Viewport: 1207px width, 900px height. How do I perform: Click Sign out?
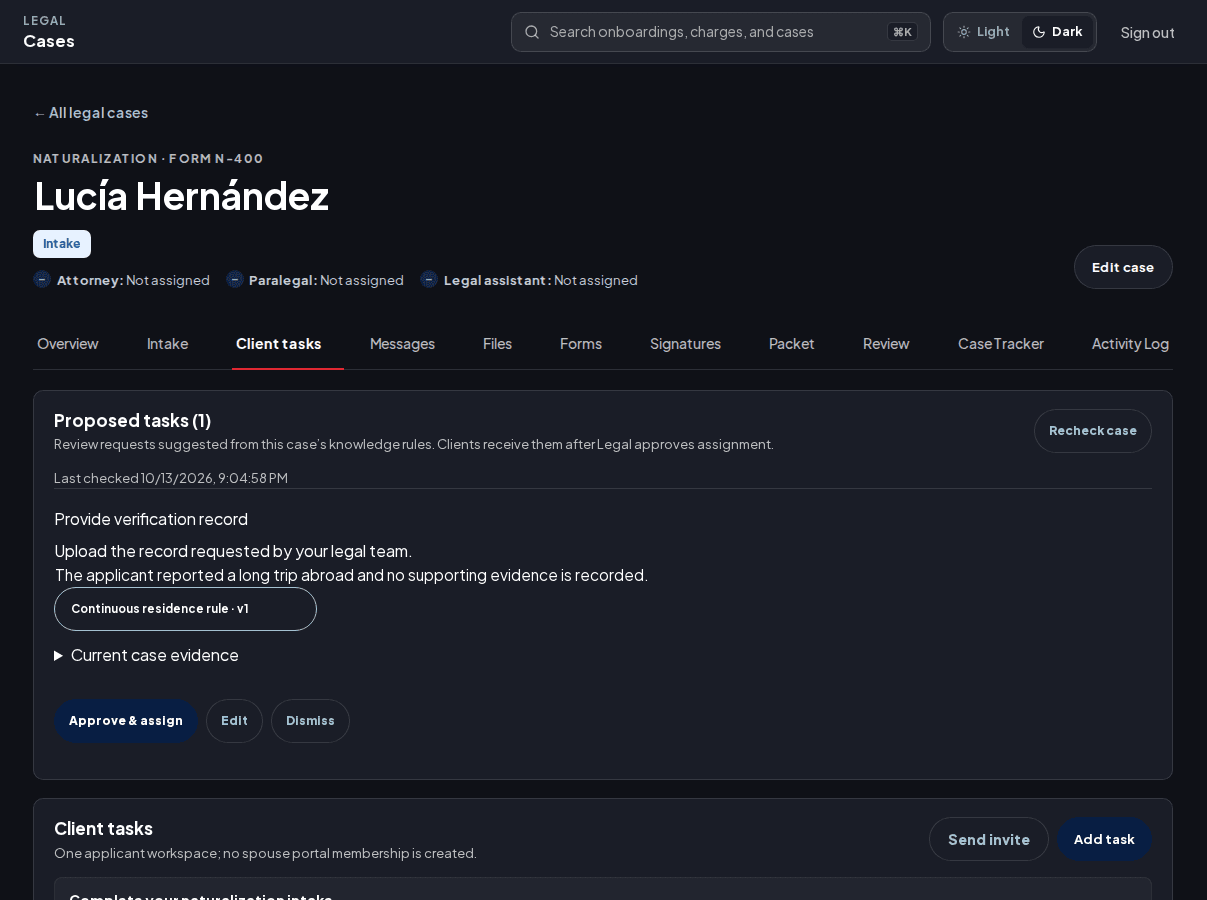click(1147, 32)
